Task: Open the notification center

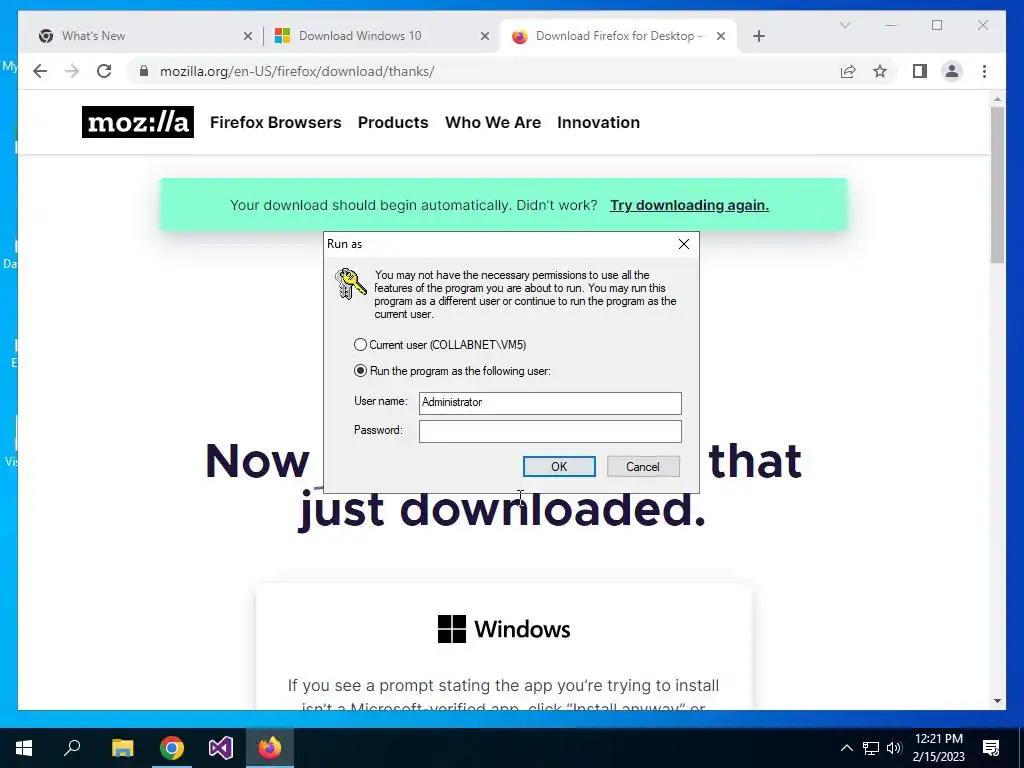Action: click(991, 748)
